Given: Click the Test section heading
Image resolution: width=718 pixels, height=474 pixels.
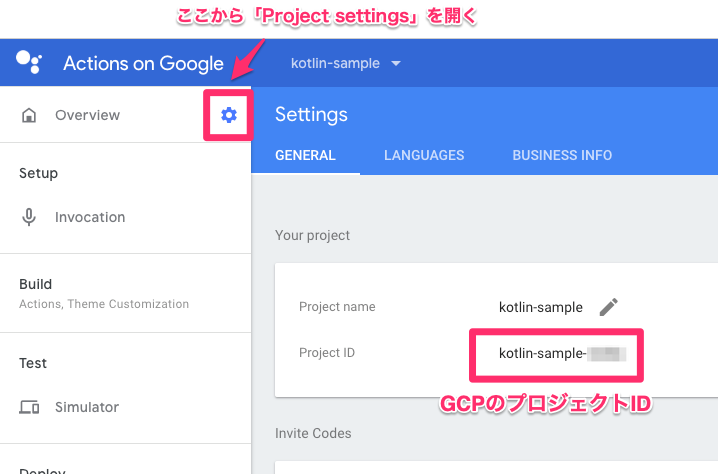Looking at the screenshot, I should click(x=33, y=363).
